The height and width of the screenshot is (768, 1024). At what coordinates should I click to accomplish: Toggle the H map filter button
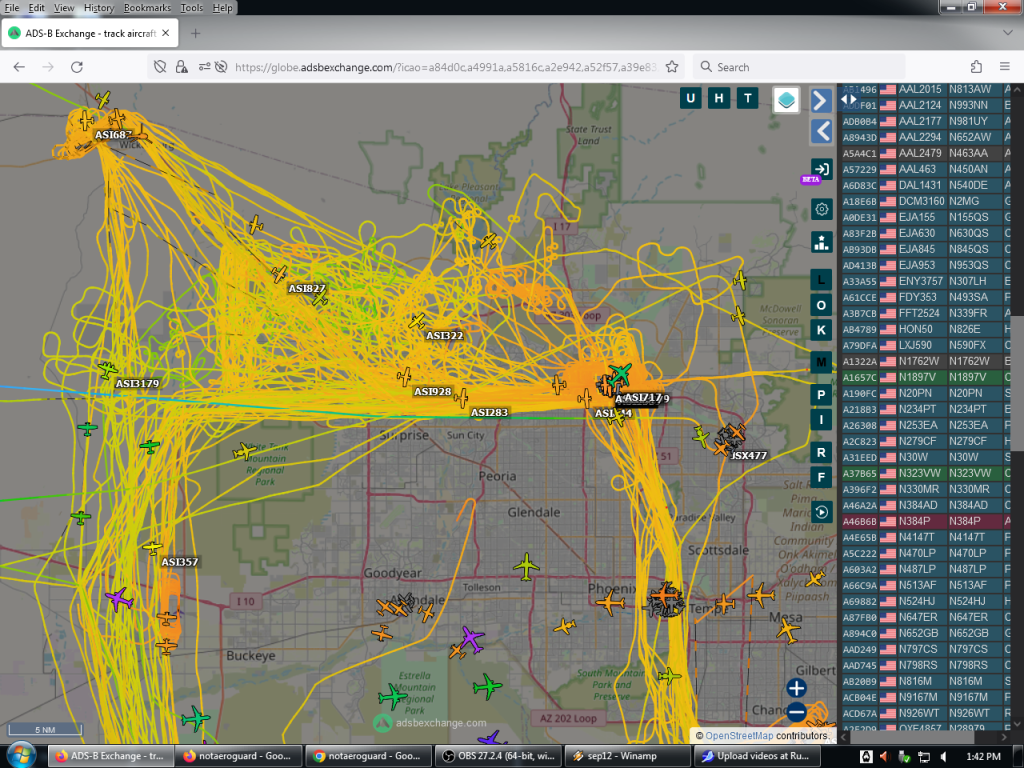pos(719,98)
